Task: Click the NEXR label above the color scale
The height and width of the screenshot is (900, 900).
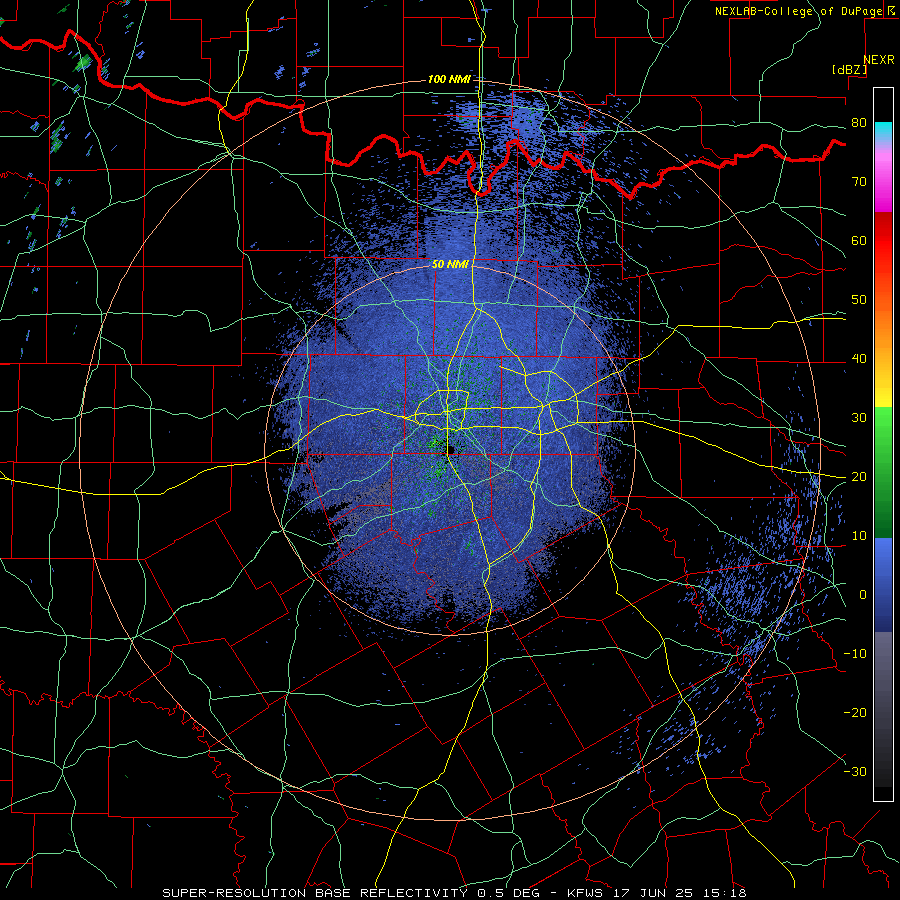Action: (x=879, y=60)
